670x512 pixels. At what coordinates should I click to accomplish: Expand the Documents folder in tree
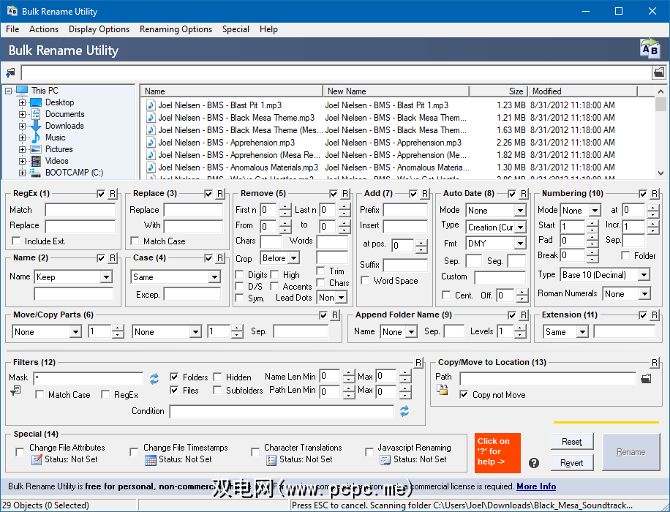click(x=22, y=114)
